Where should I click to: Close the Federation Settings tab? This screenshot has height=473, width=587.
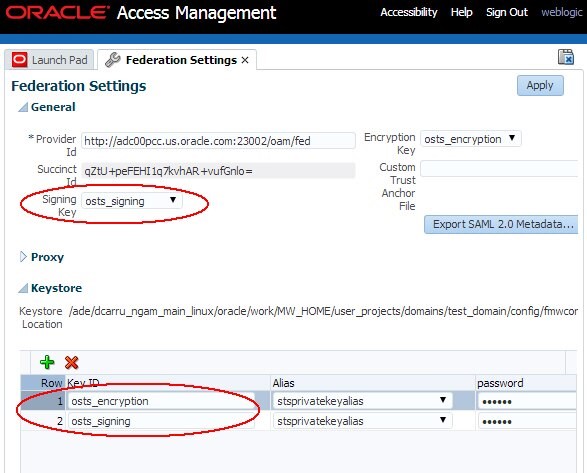tap(245, 60)
